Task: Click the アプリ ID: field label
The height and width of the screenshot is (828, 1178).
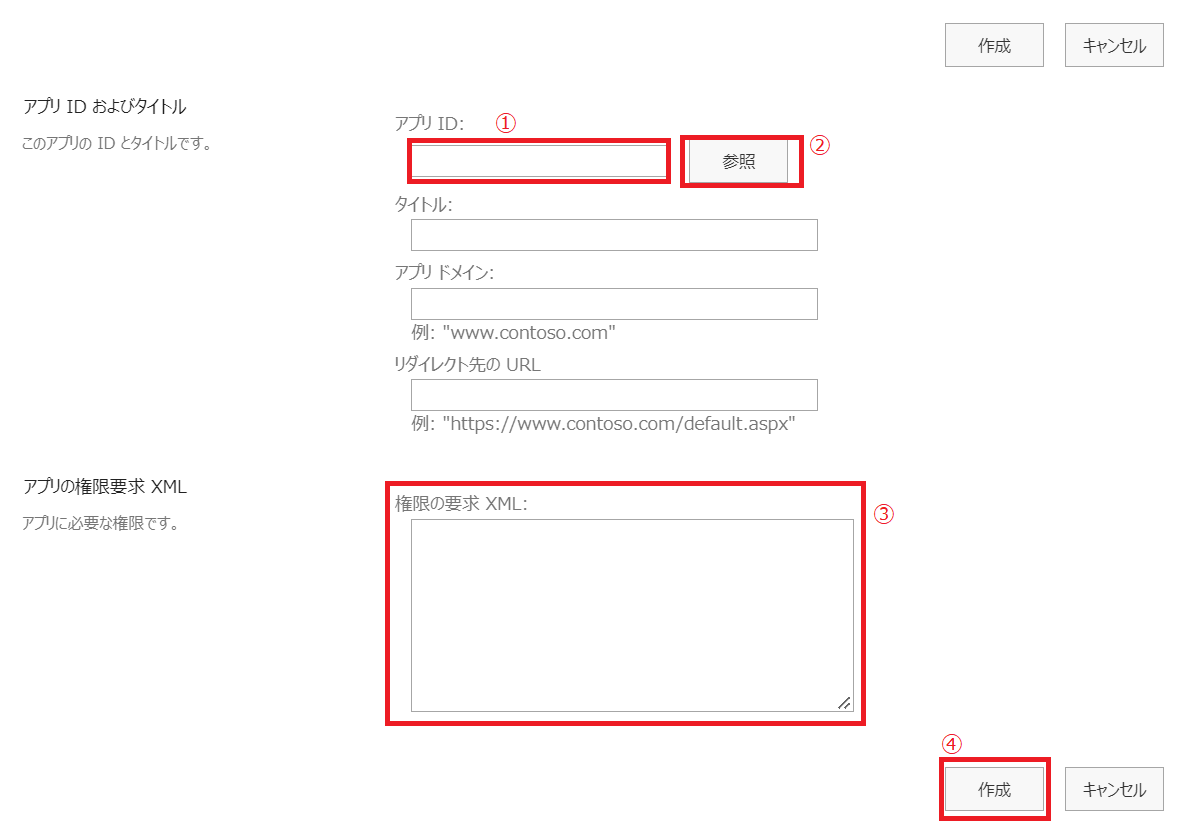Action: 430,123
